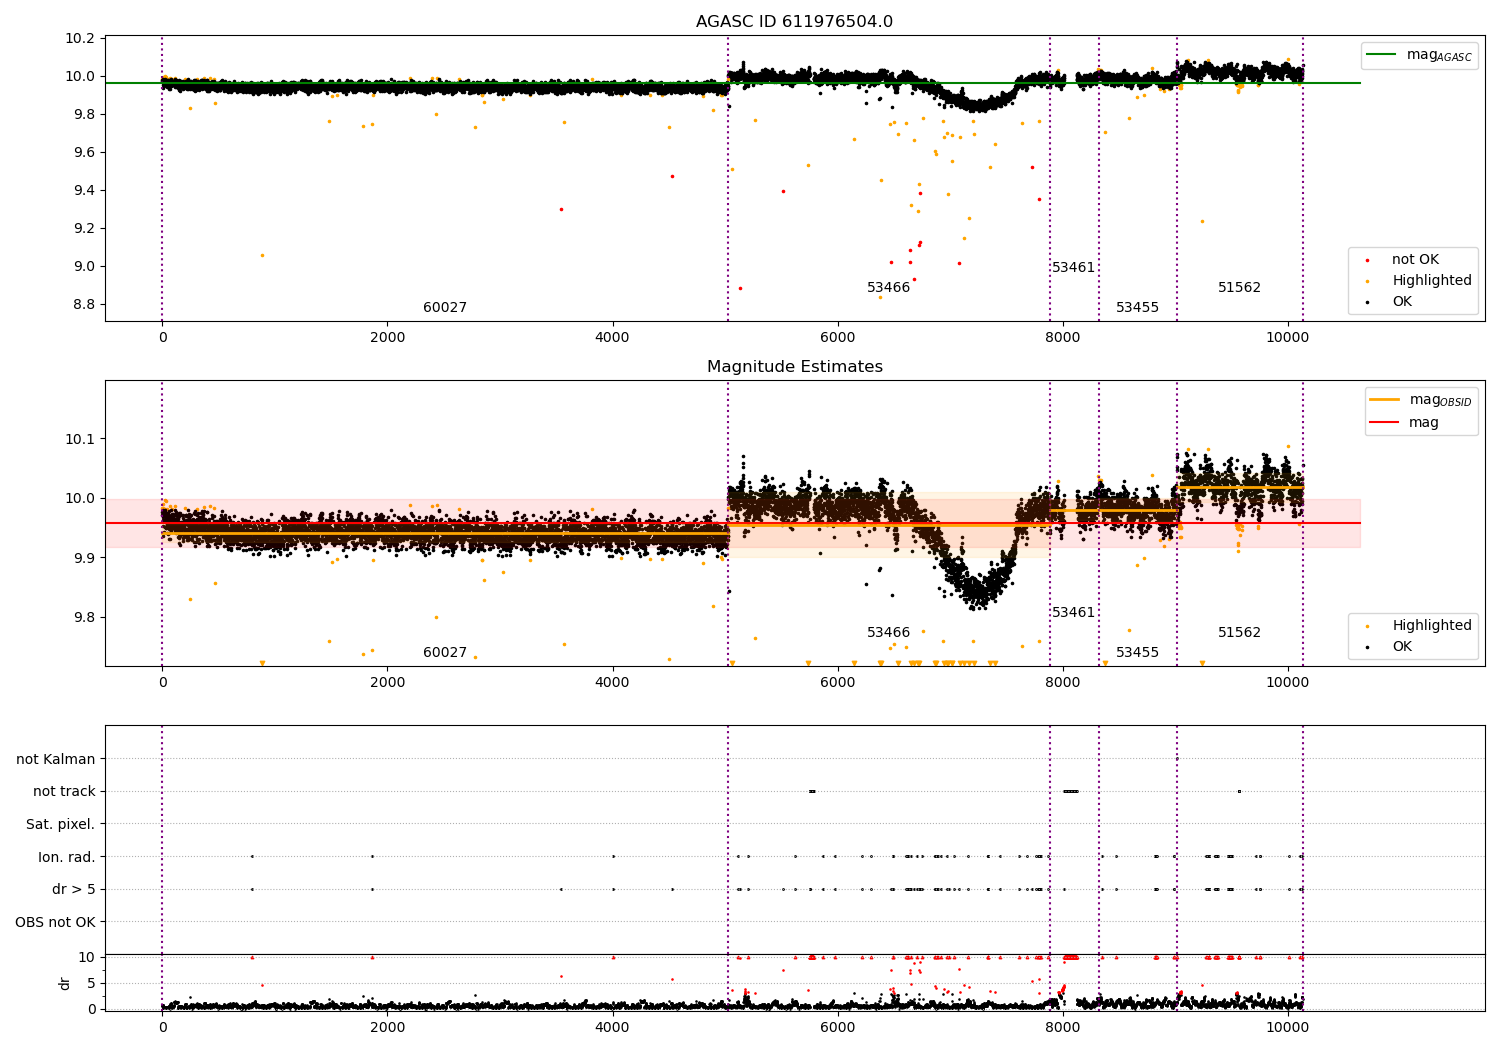Click the 10.2 tick on top plot y-axis

pyautogui.click(x=80, y=39)
